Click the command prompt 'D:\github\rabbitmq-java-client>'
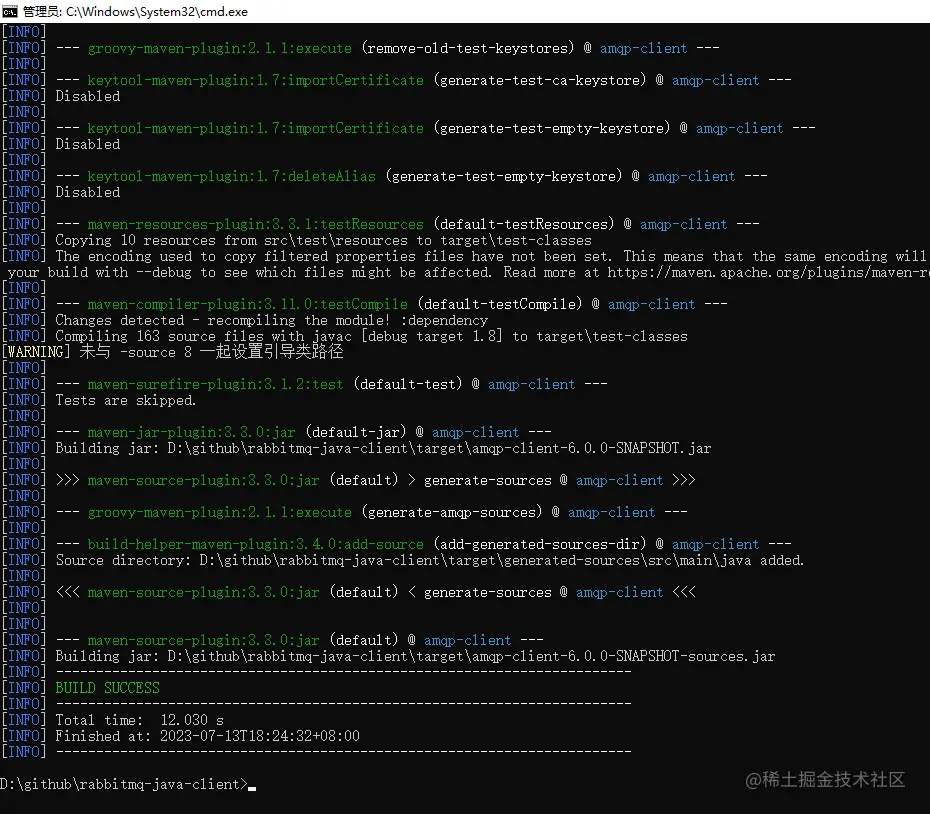 [124, 784]
